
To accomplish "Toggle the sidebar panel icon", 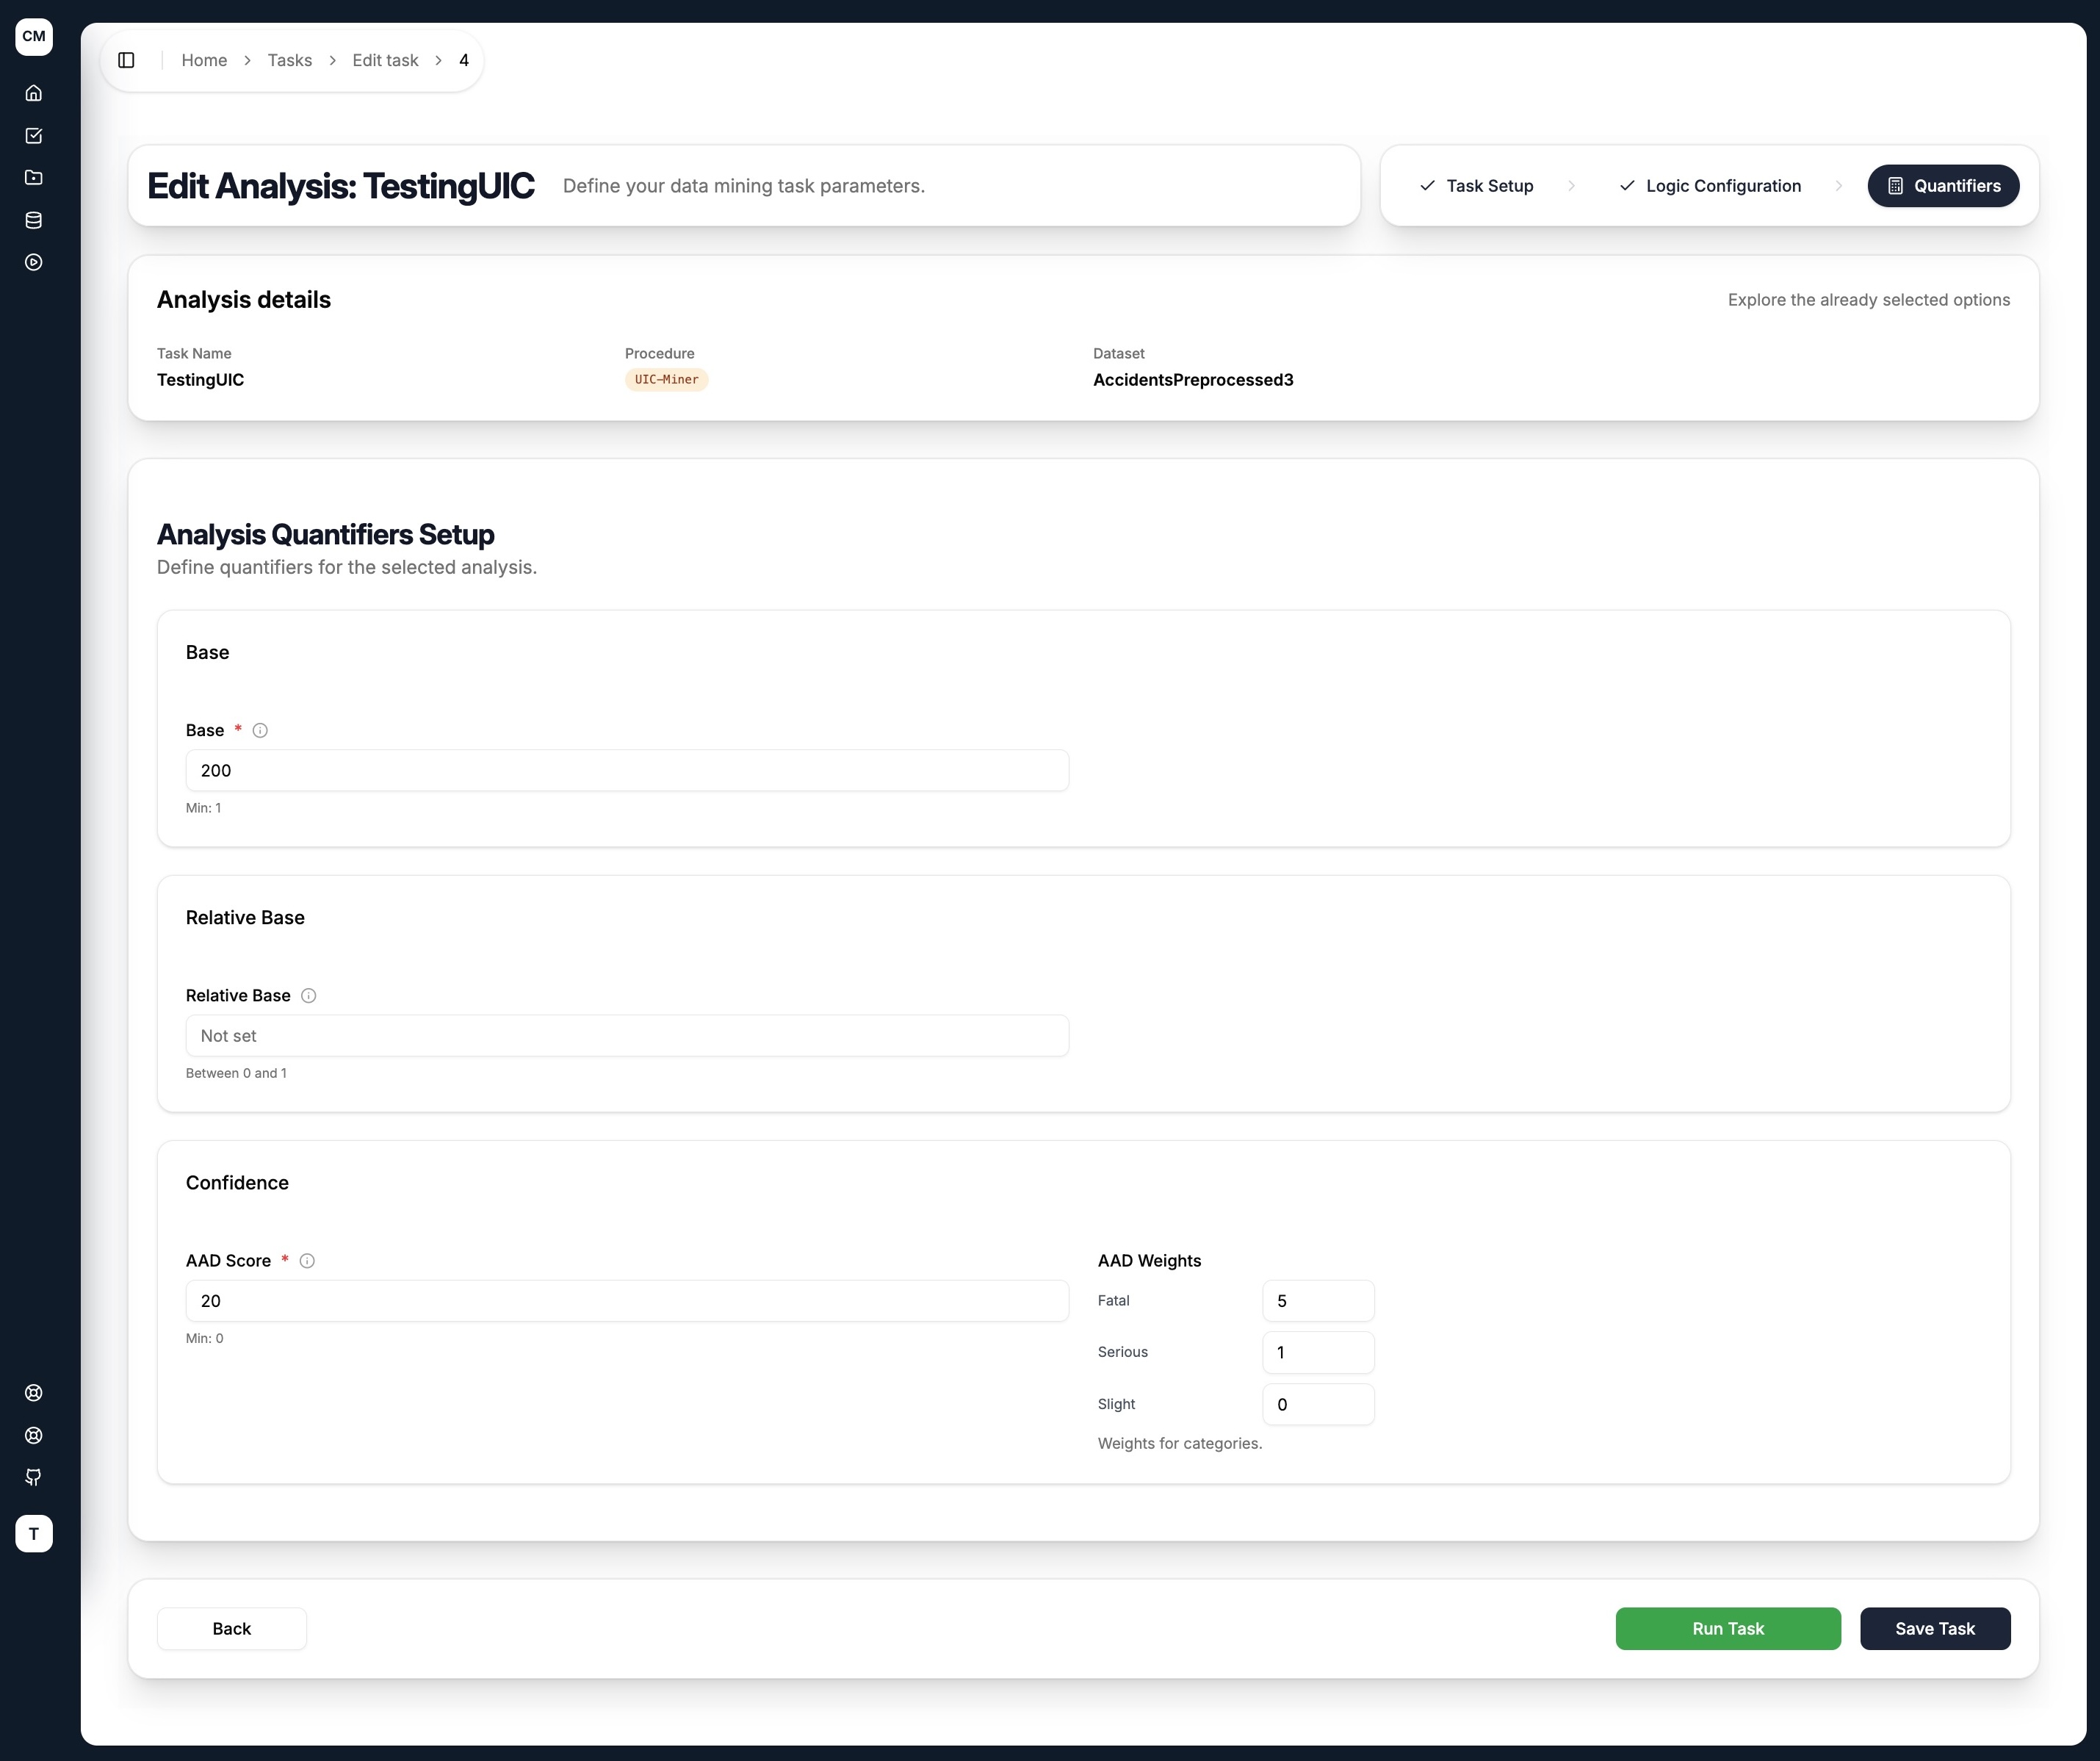I will [126, 60].
